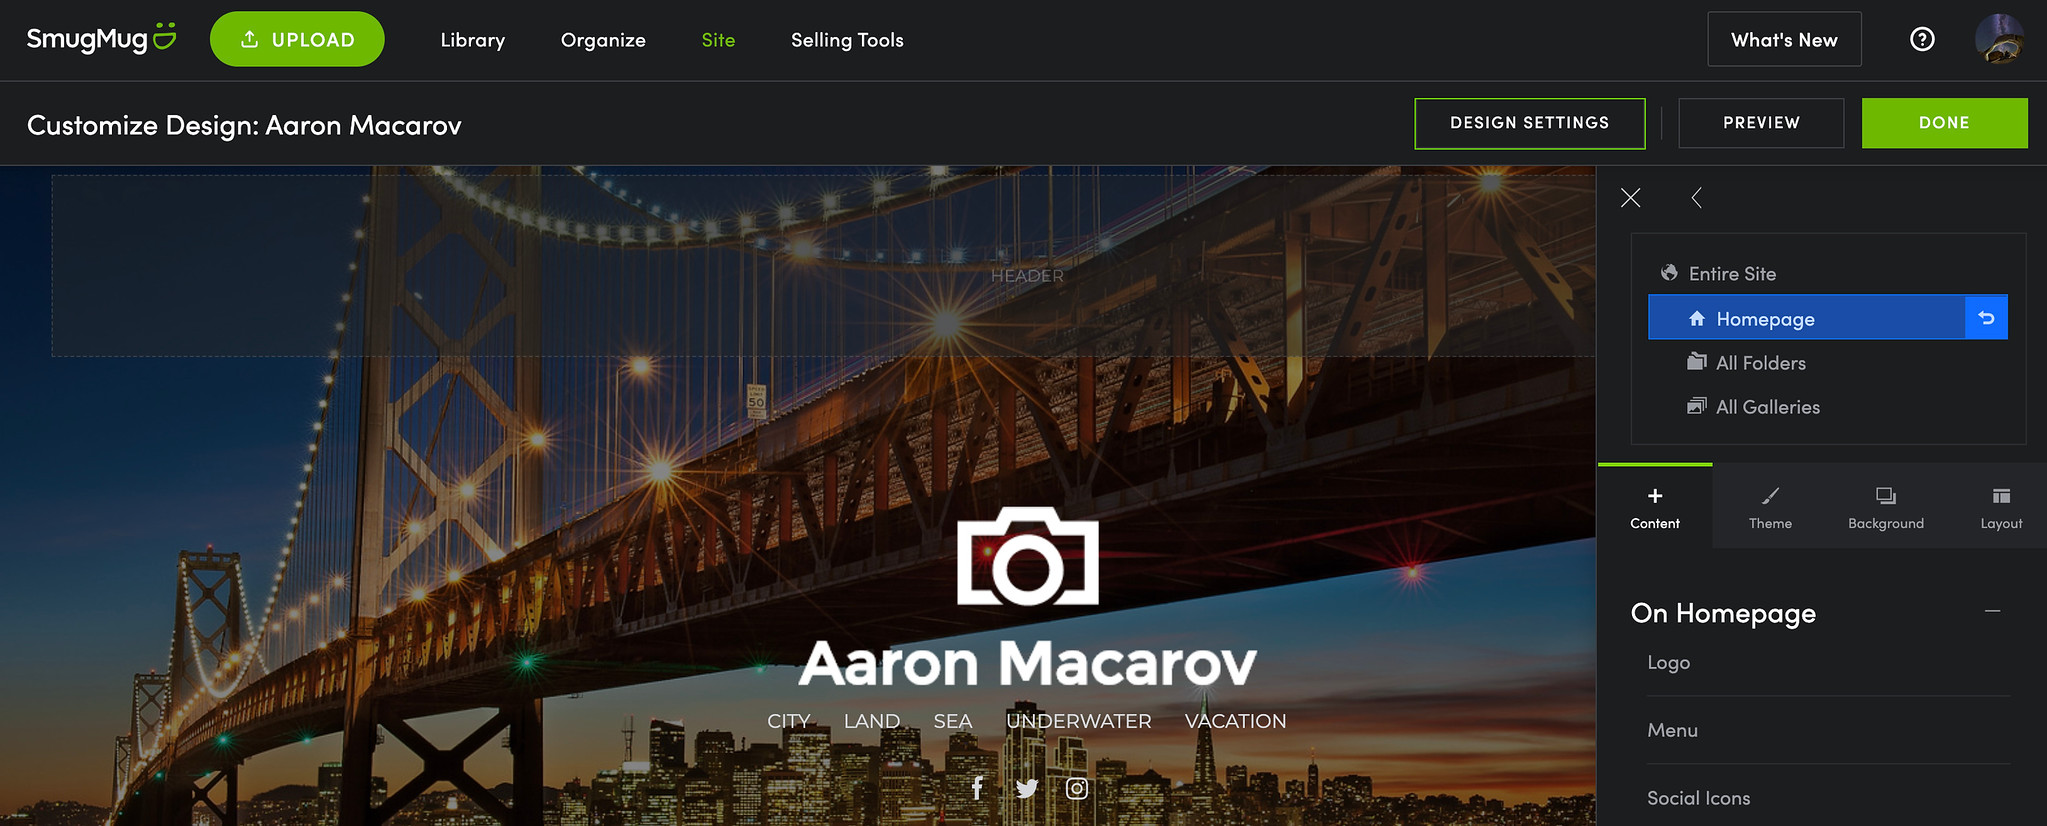Open the Organize menu
This screenshot has width=2047, height=826.
pyautogui.click(x=603, y=40)
